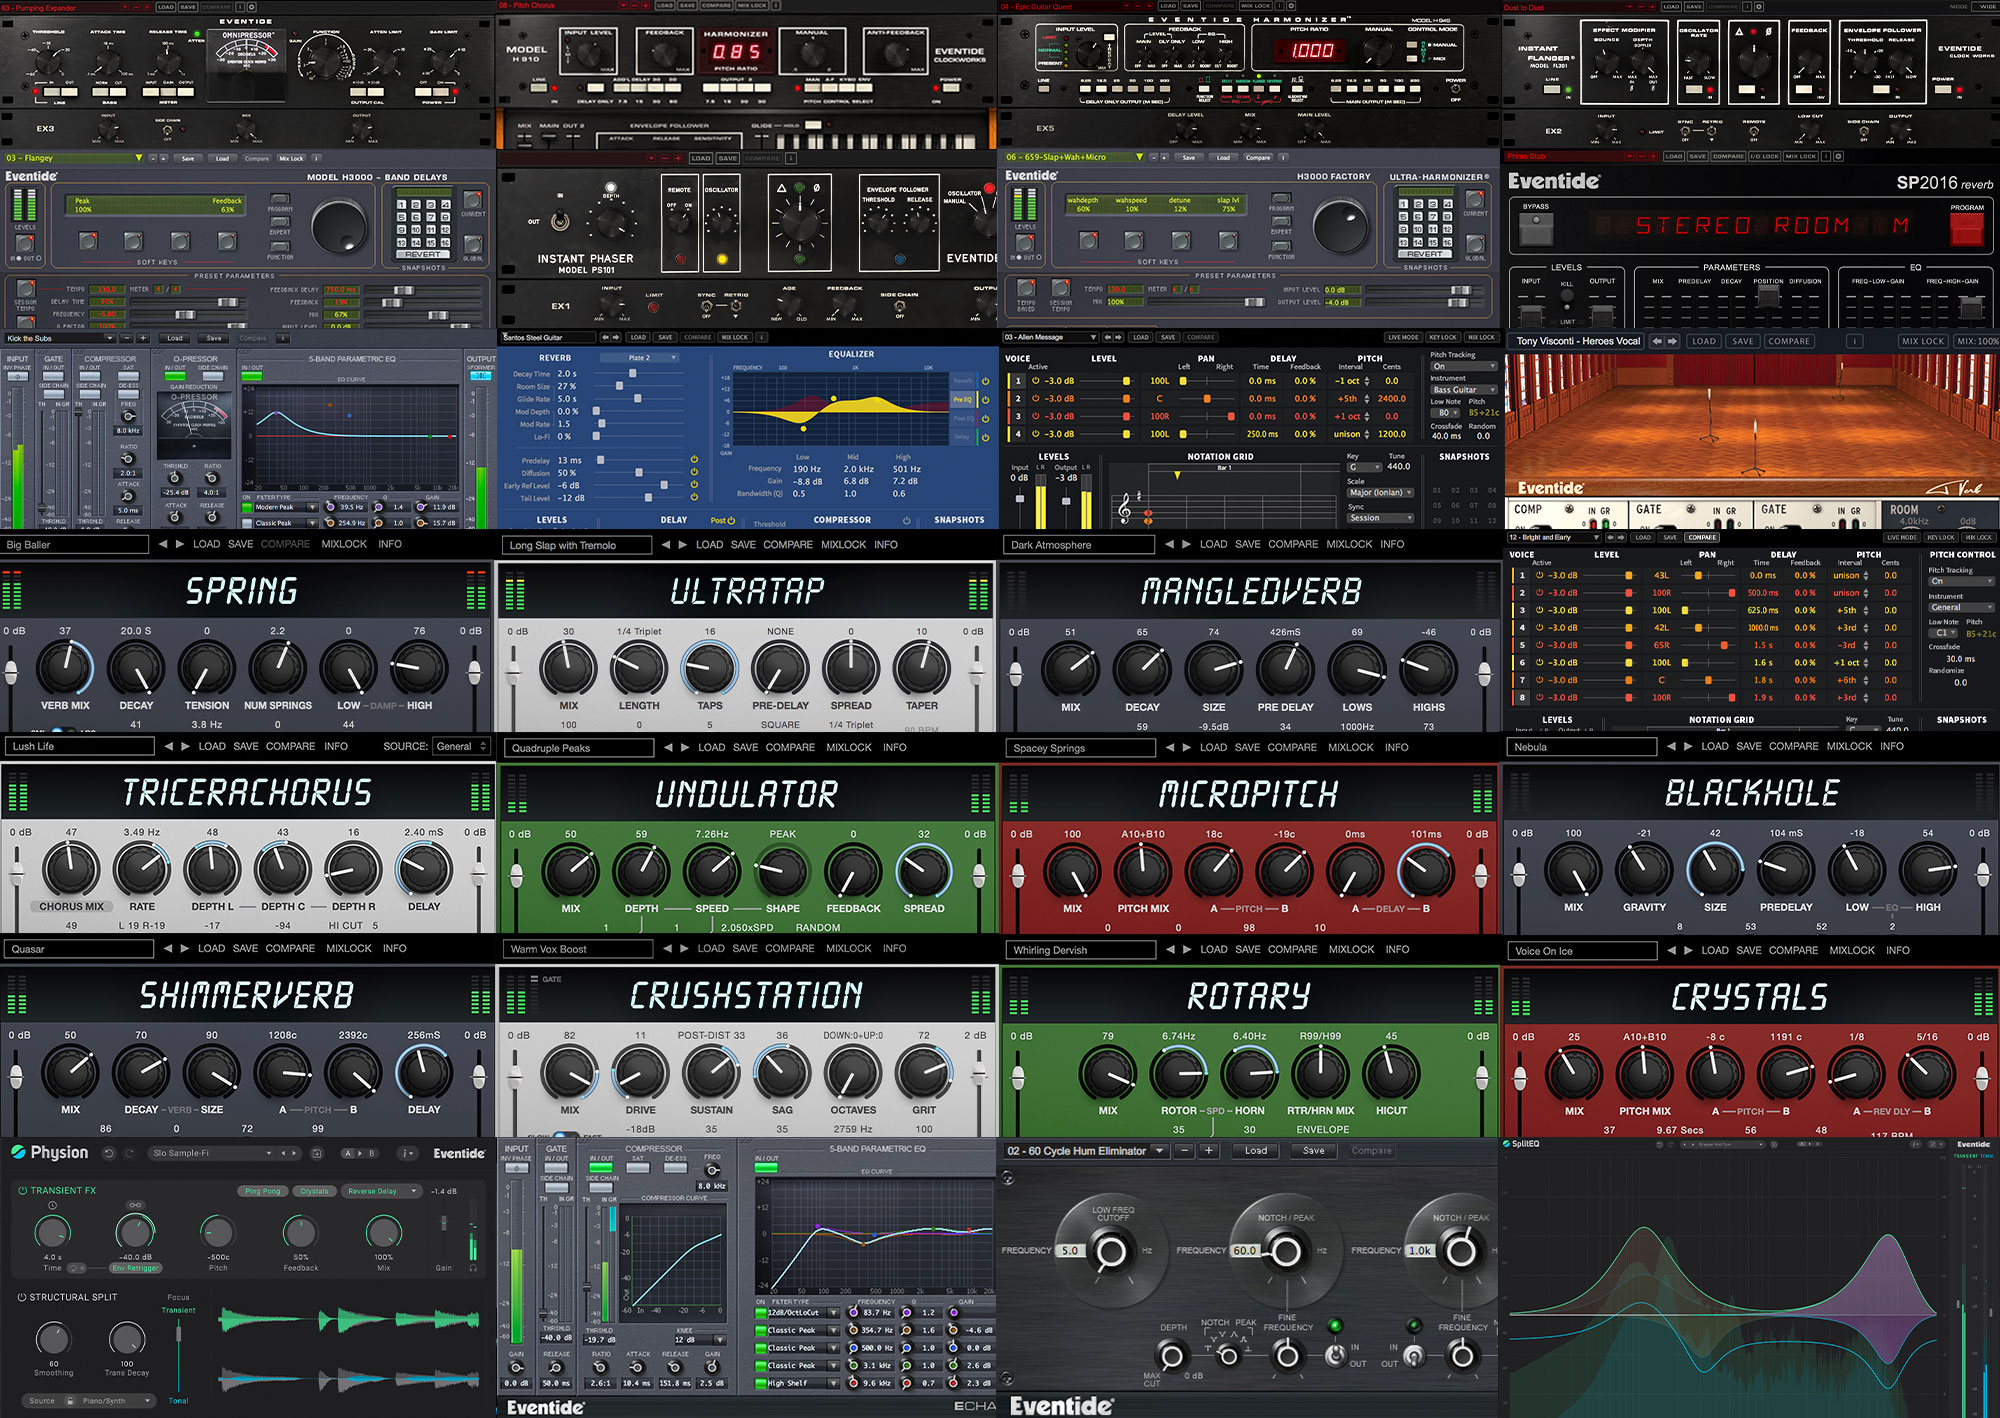Open Piano/Synth source dropdown in Physion
This screenshot has height=1418, width=2000.
tap(118, 1401)
